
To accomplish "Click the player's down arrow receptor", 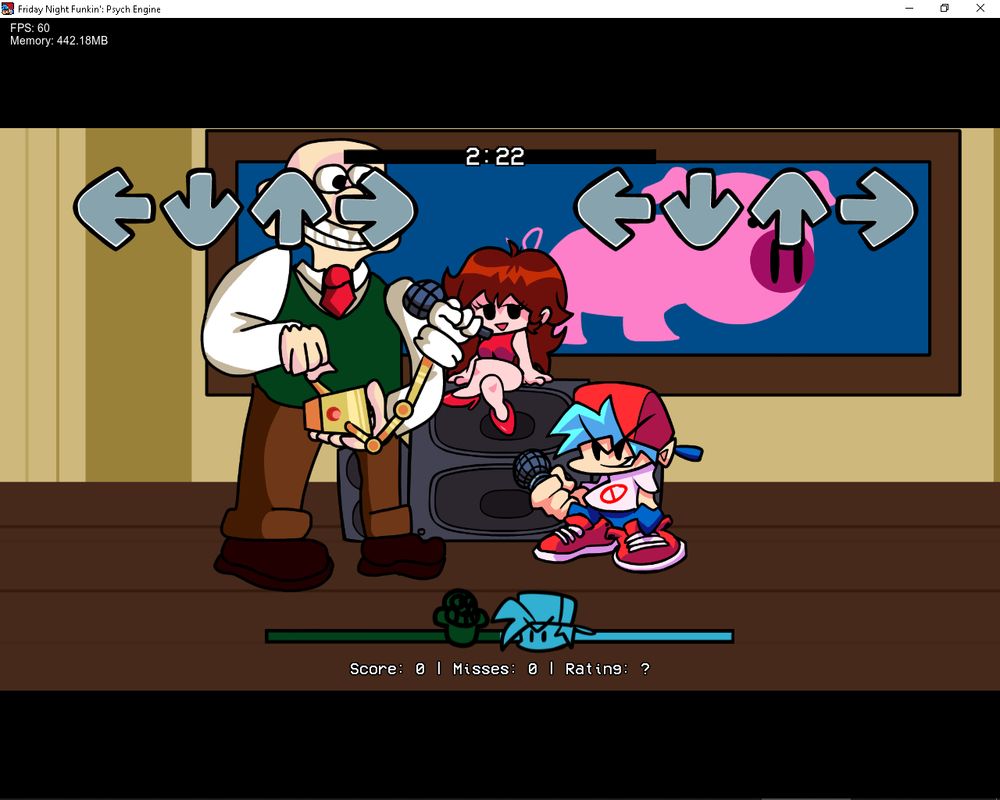I will pyautogui.click(x=702, y=209).
